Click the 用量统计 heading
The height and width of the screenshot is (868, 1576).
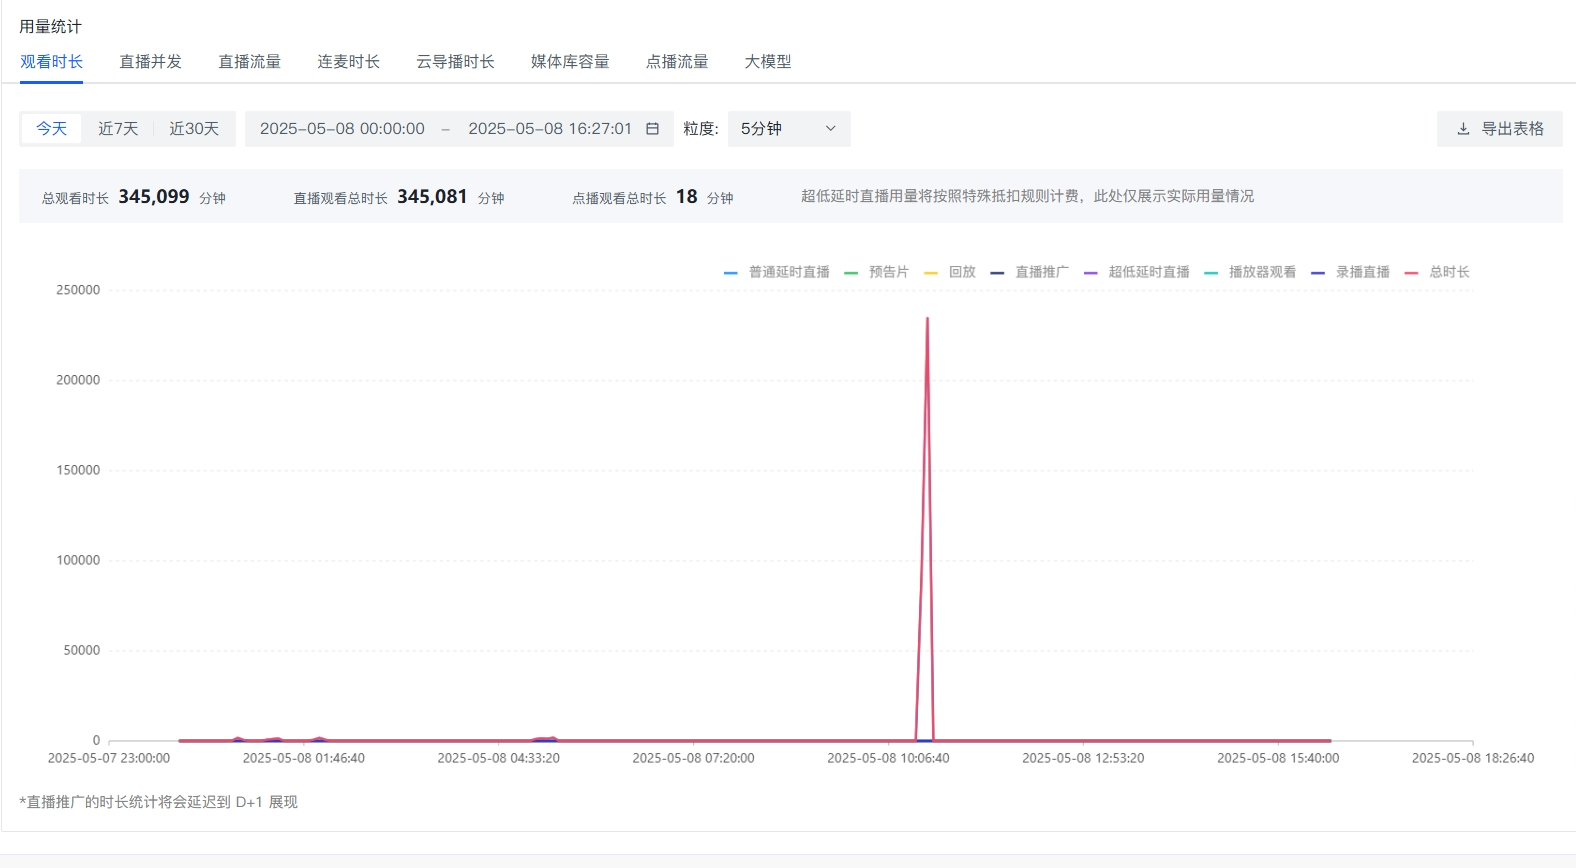[x=50, y=27]
